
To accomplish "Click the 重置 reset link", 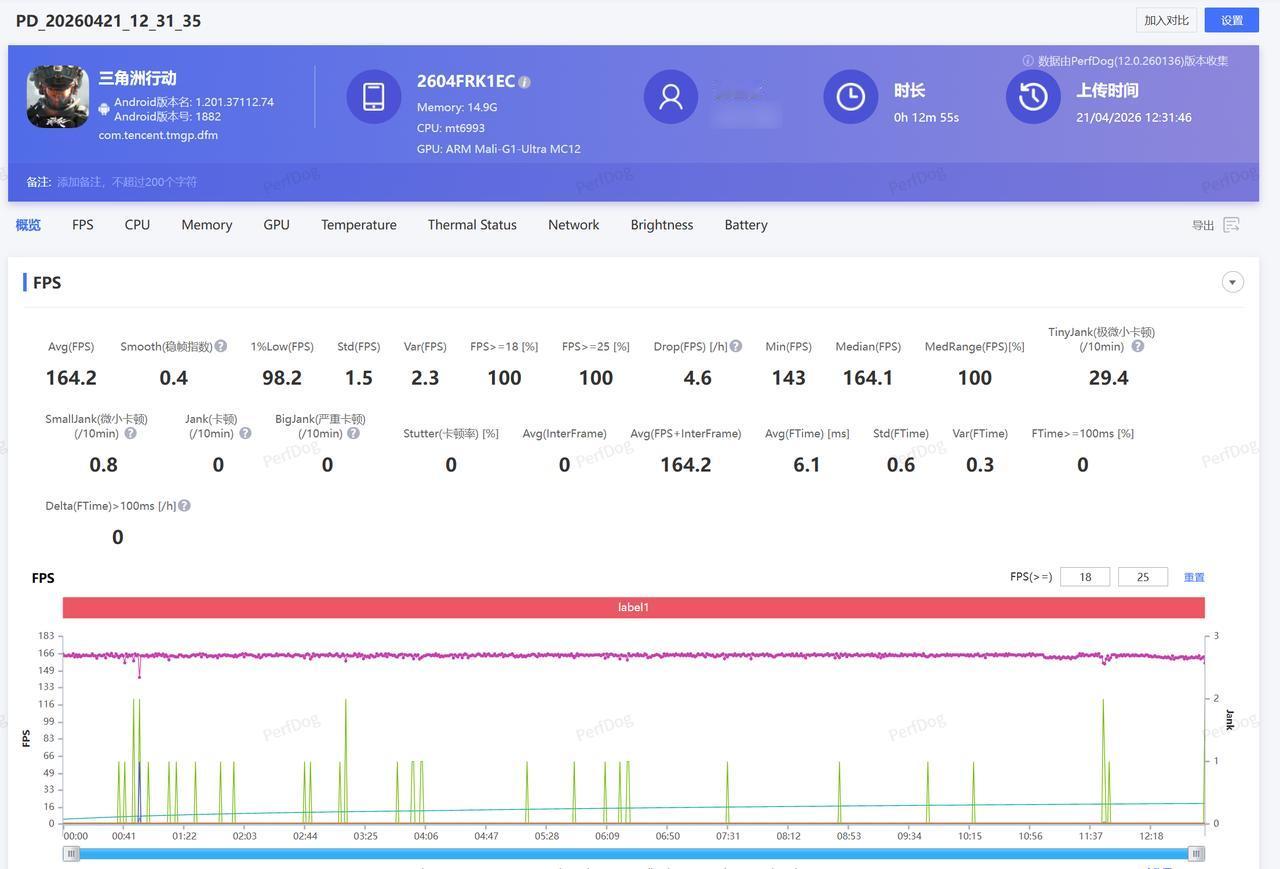I will click(x=1194, y=577).
